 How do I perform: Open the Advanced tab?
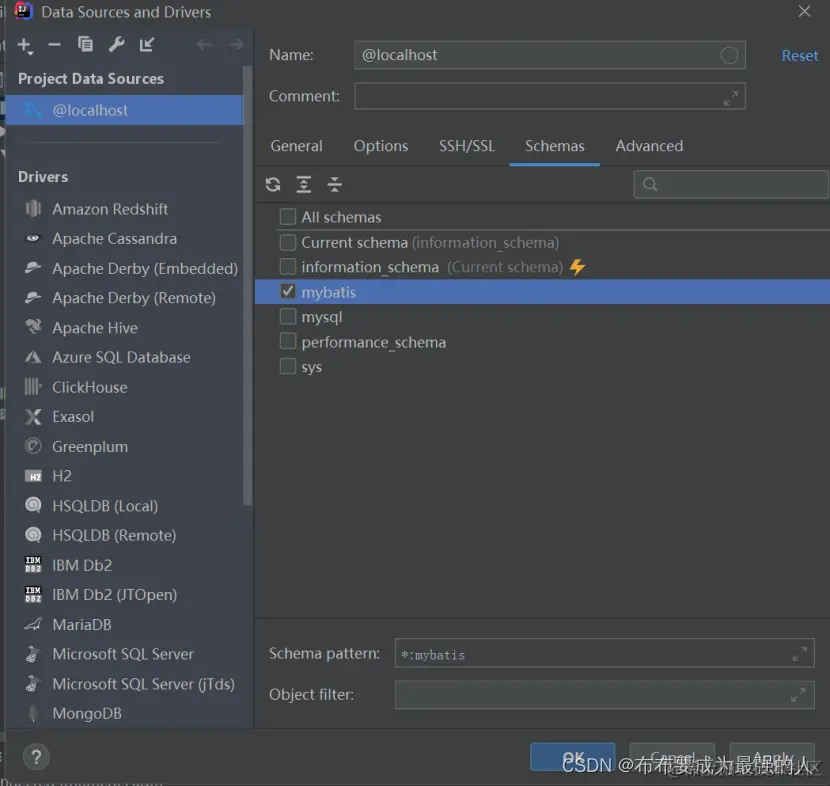649,146
